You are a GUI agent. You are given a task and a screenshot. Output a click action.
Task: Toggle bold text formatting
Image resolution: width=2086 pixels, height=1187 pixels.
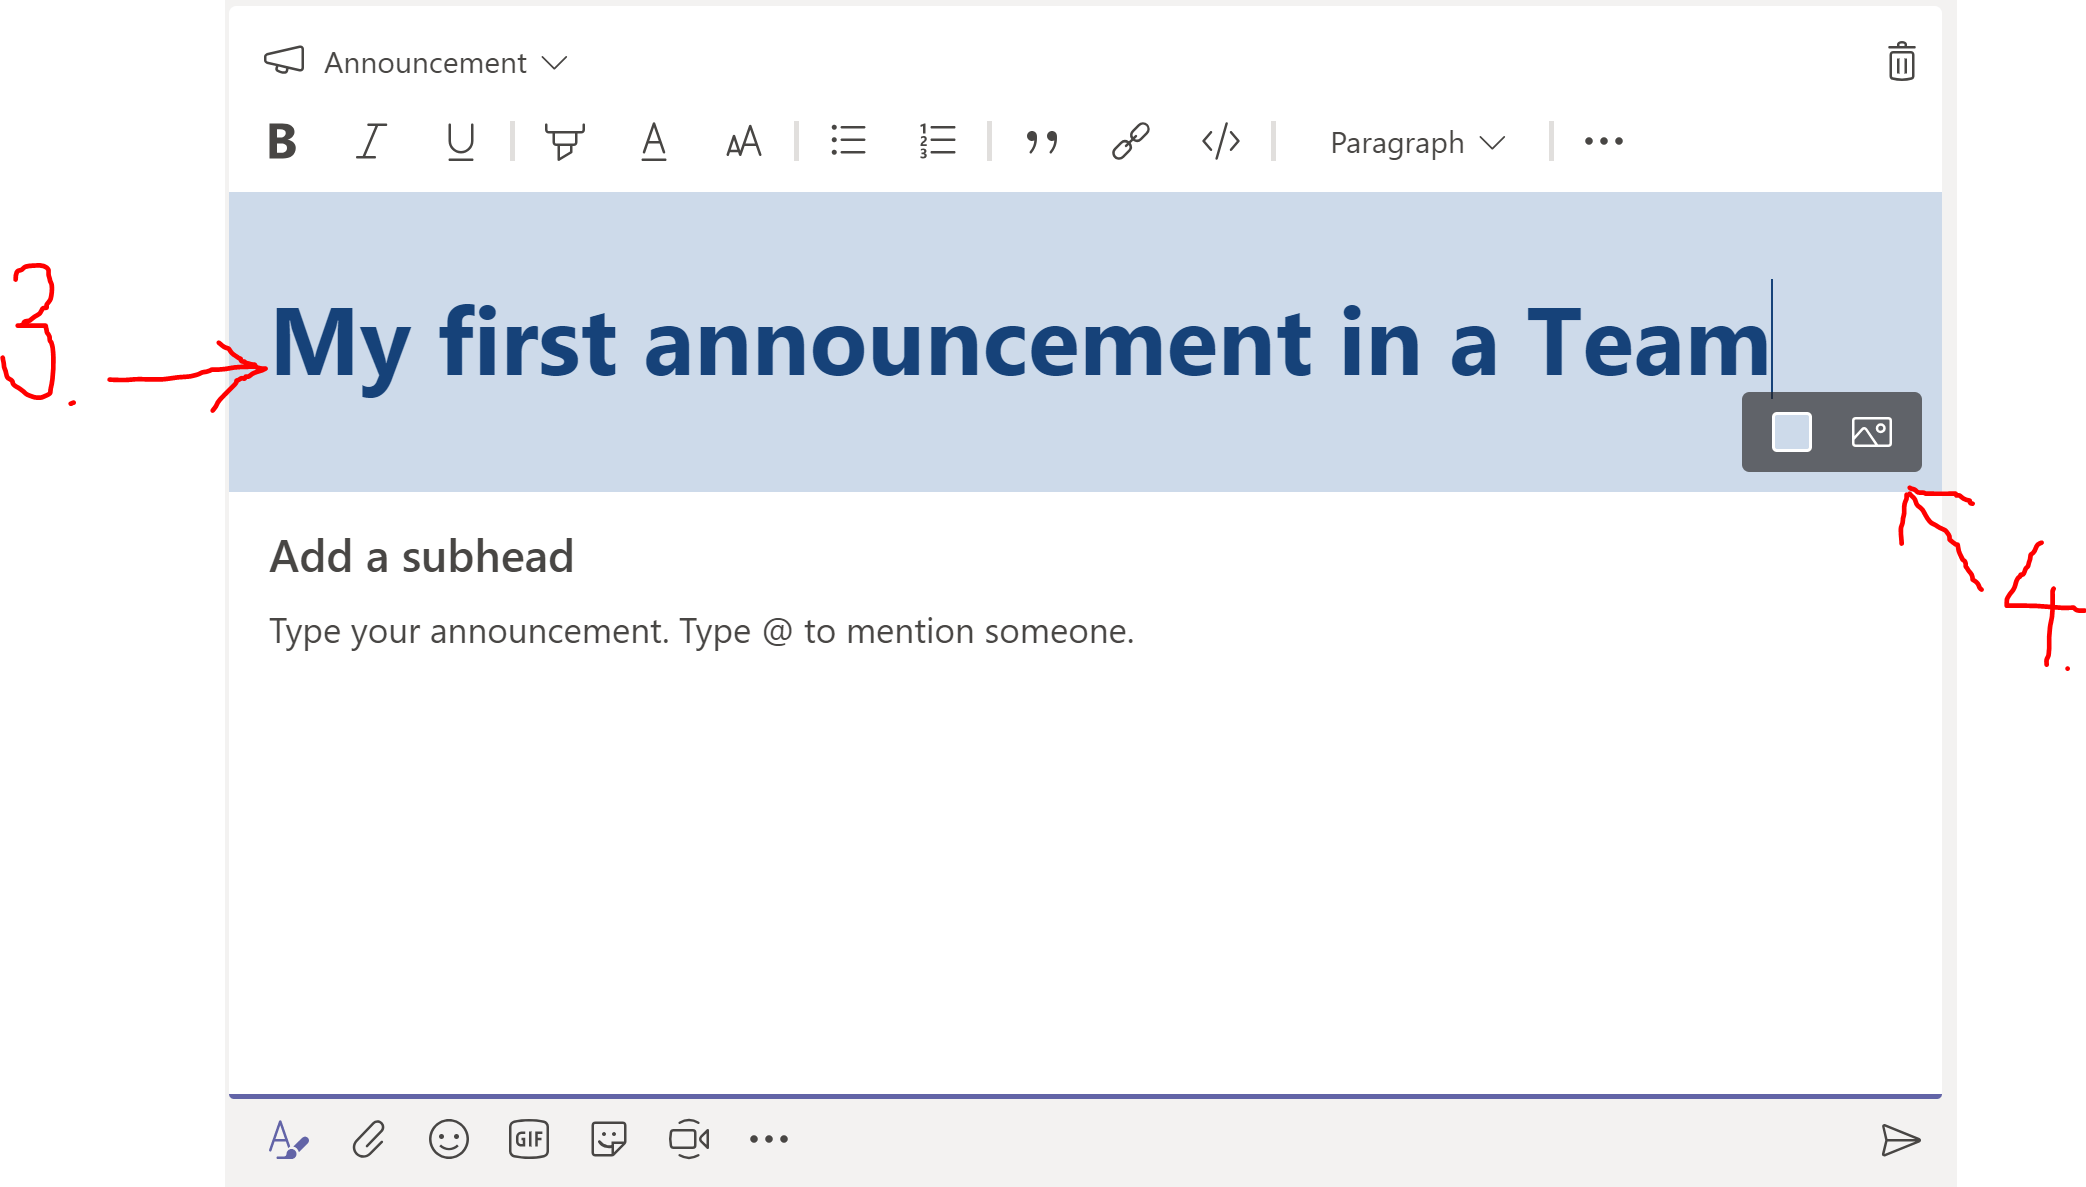point(282,141)
